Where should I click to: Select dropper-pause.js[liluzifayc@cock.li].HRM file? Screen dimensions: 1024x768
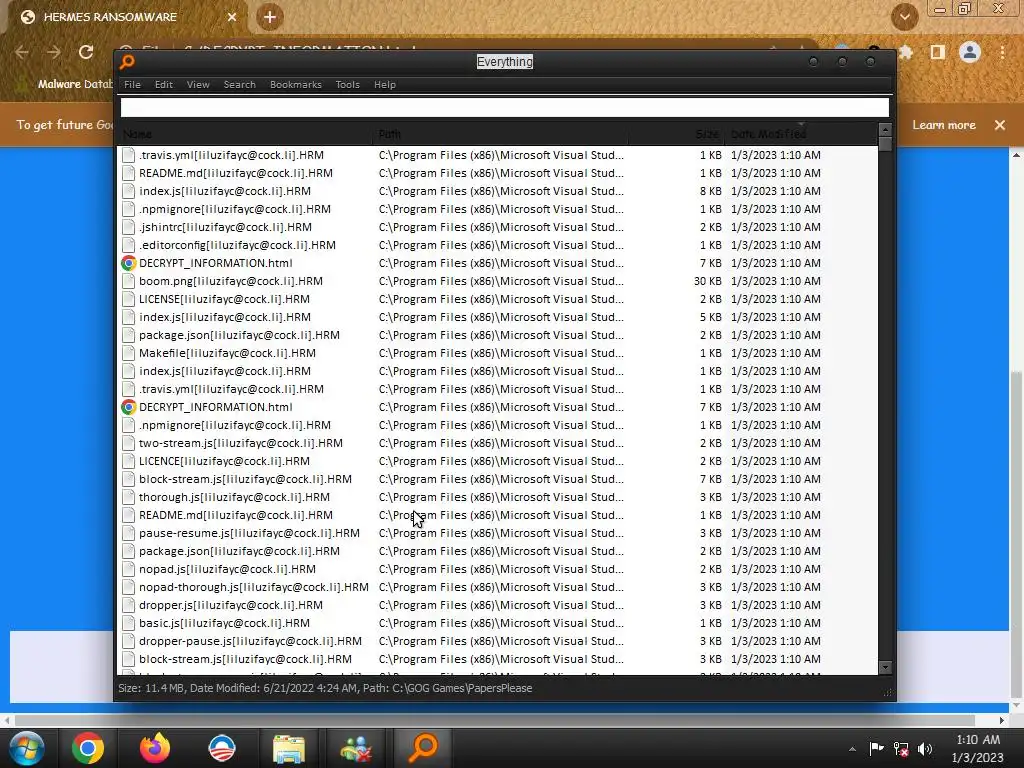pos(250,641)
